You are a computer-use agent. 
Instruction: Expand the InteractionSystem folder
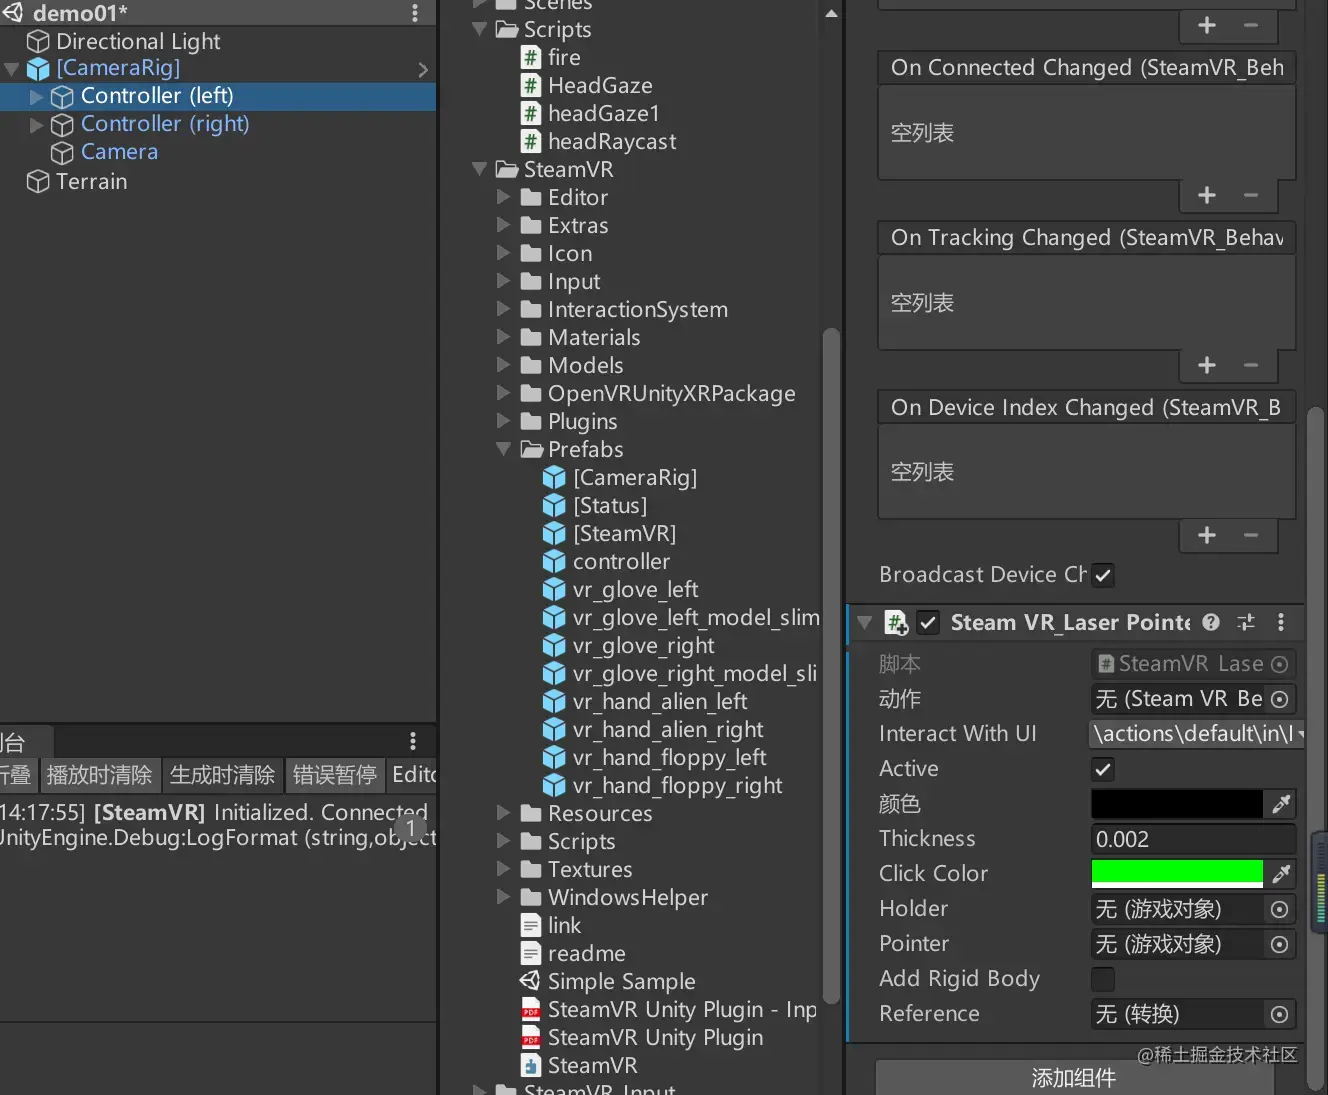pyautogui.click(x=504, y=309)
